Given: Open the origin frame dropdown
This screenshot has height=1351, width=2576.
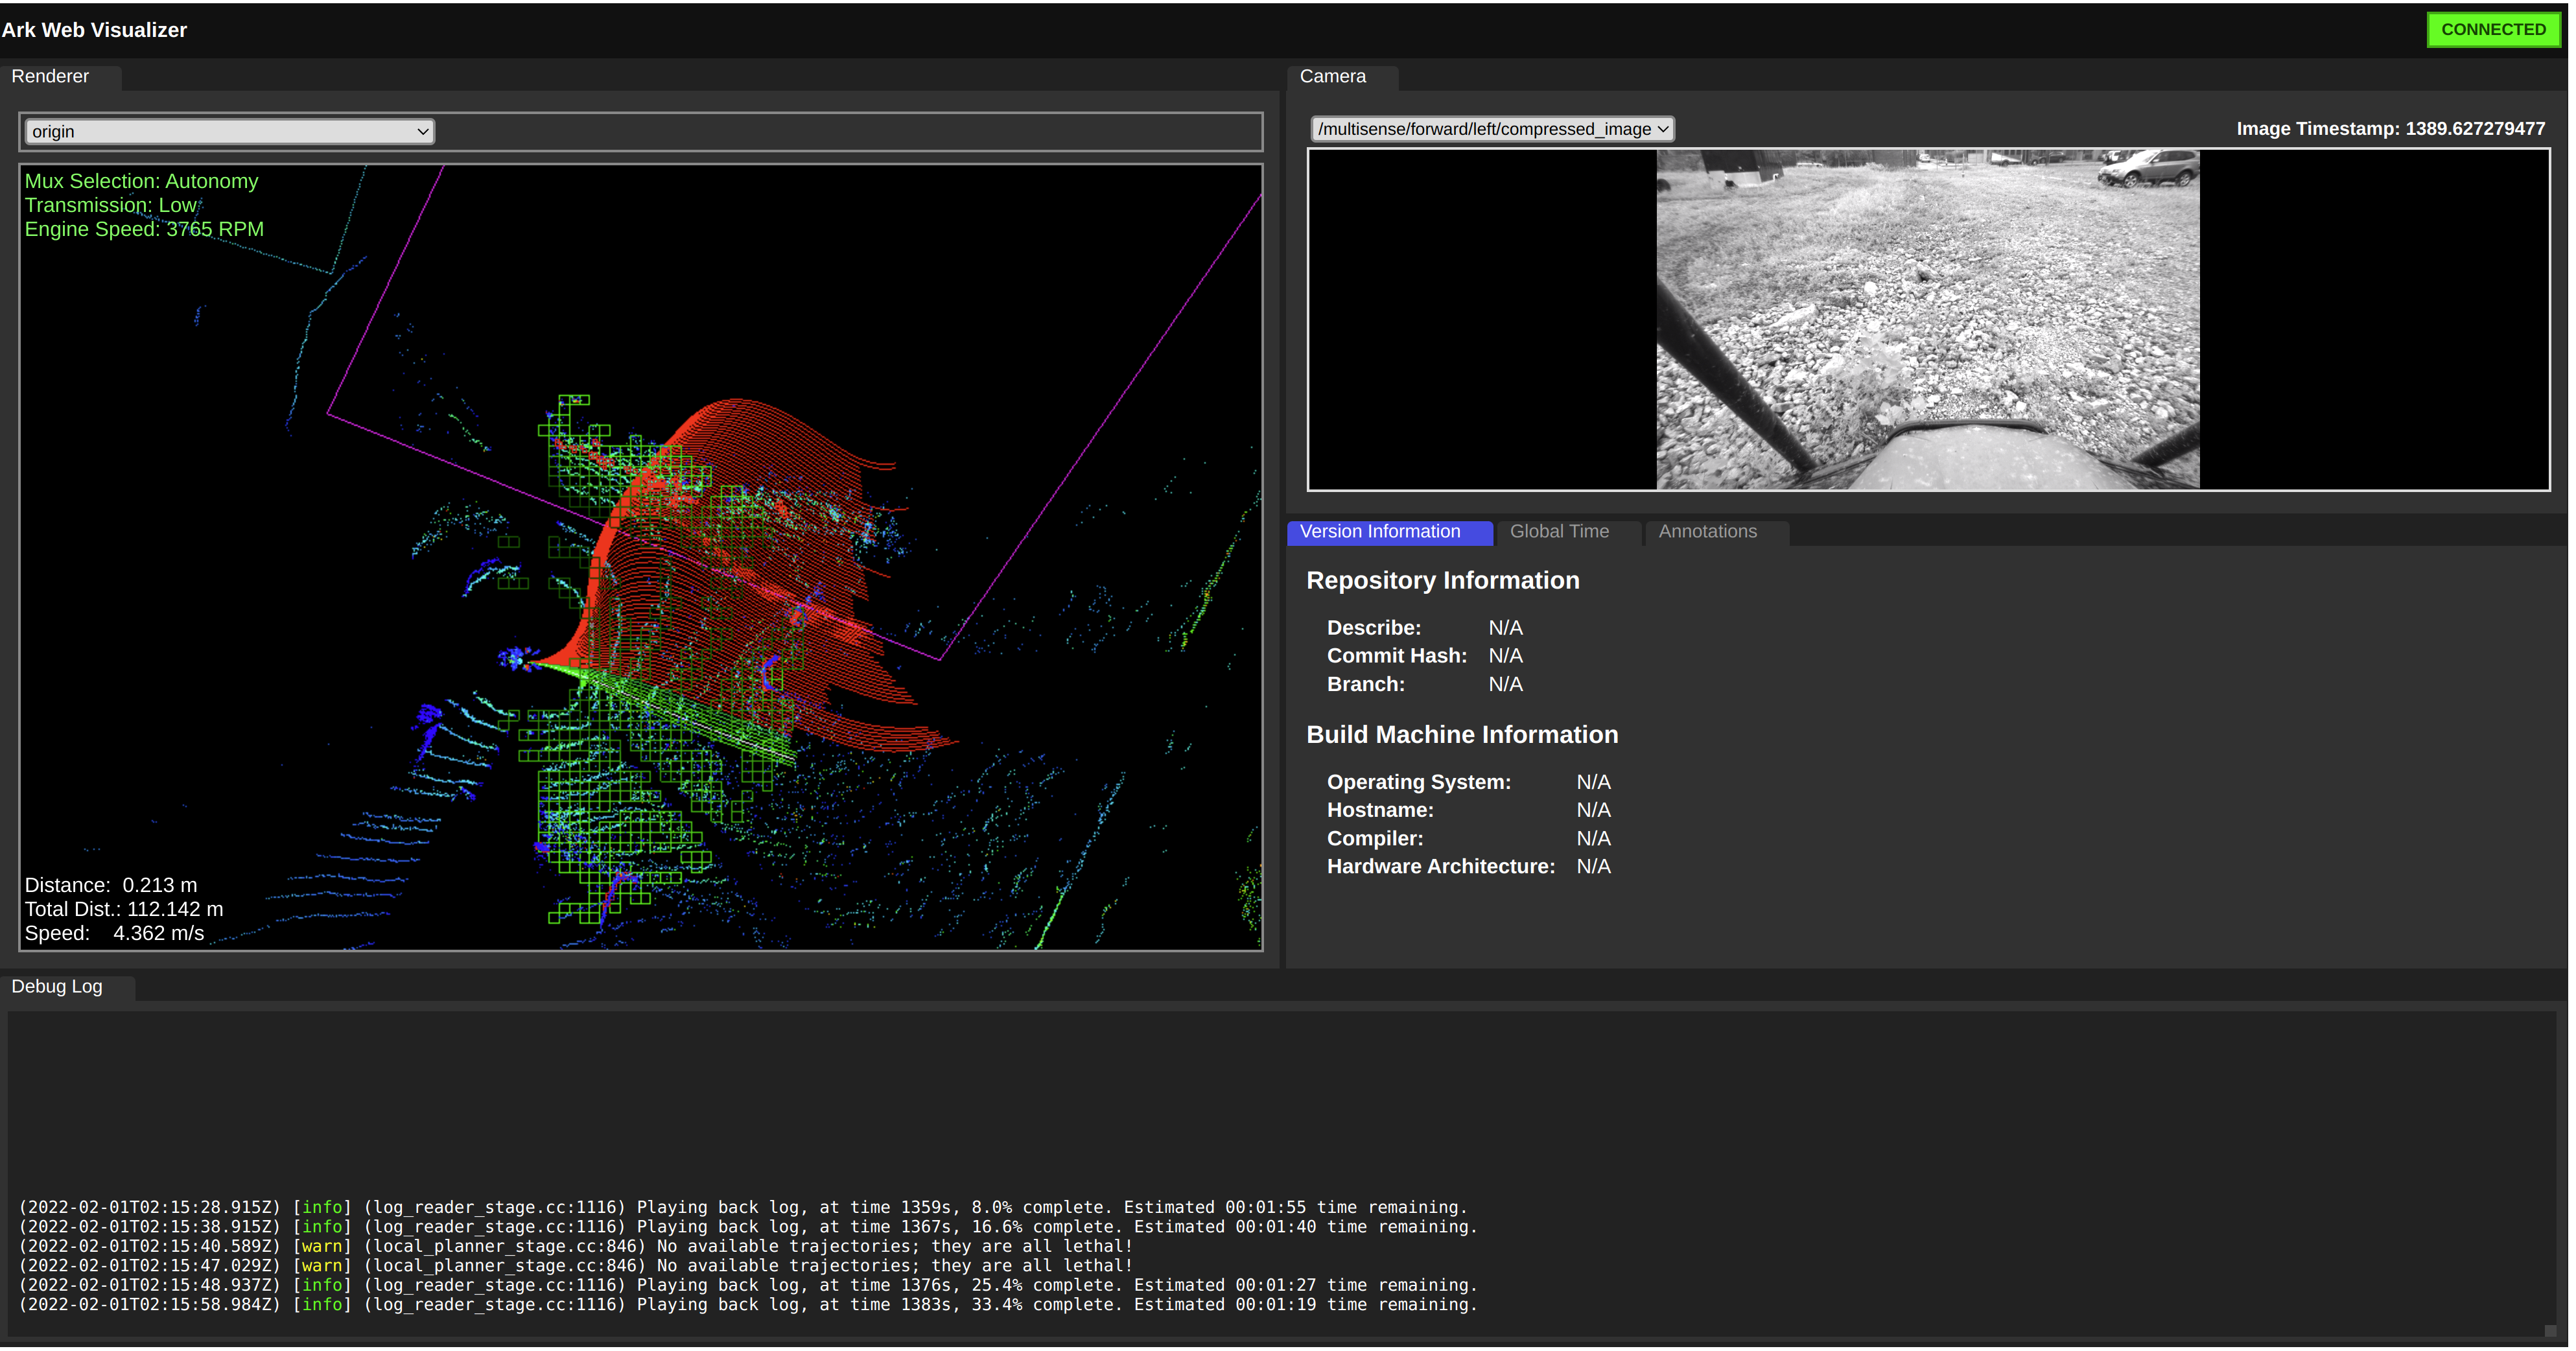Looking at the screenshot, I should click(x=229, y=132).
